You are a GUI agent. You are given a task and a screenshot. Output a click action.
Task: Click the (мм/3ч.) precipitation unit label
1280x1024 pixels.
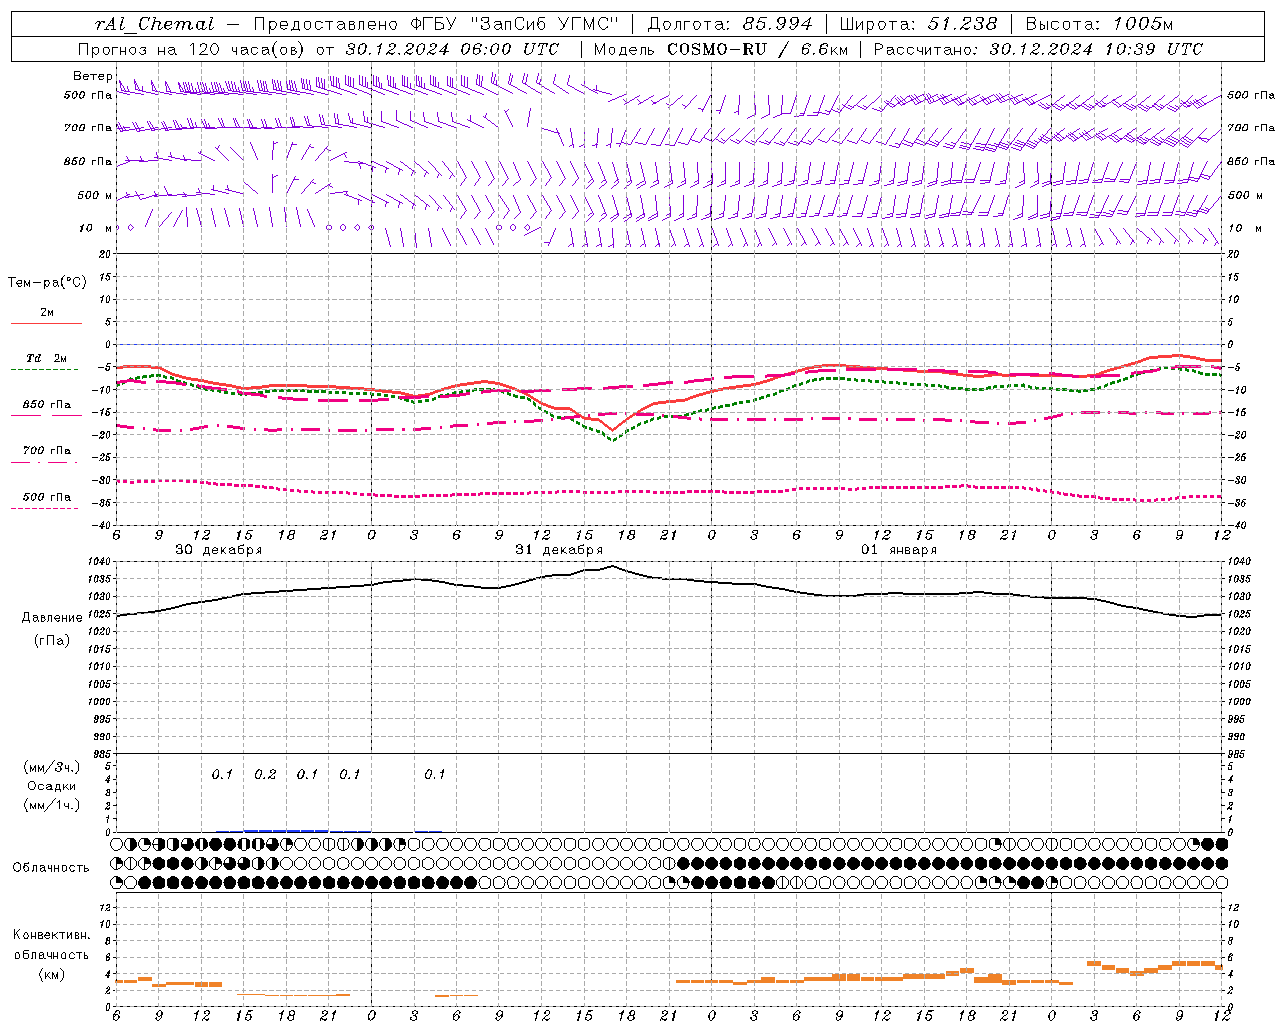(52, 767)
